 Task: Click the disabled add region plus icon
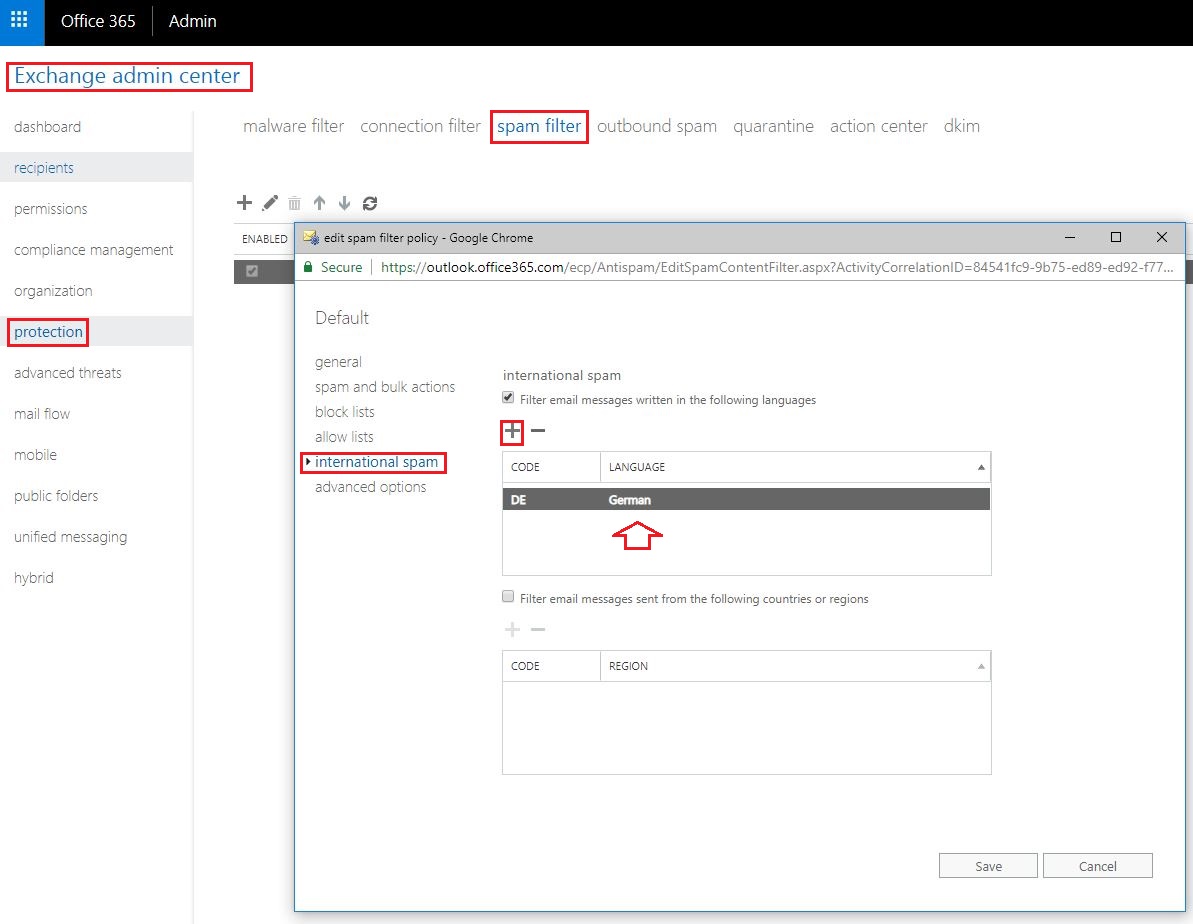pos(513,629)
